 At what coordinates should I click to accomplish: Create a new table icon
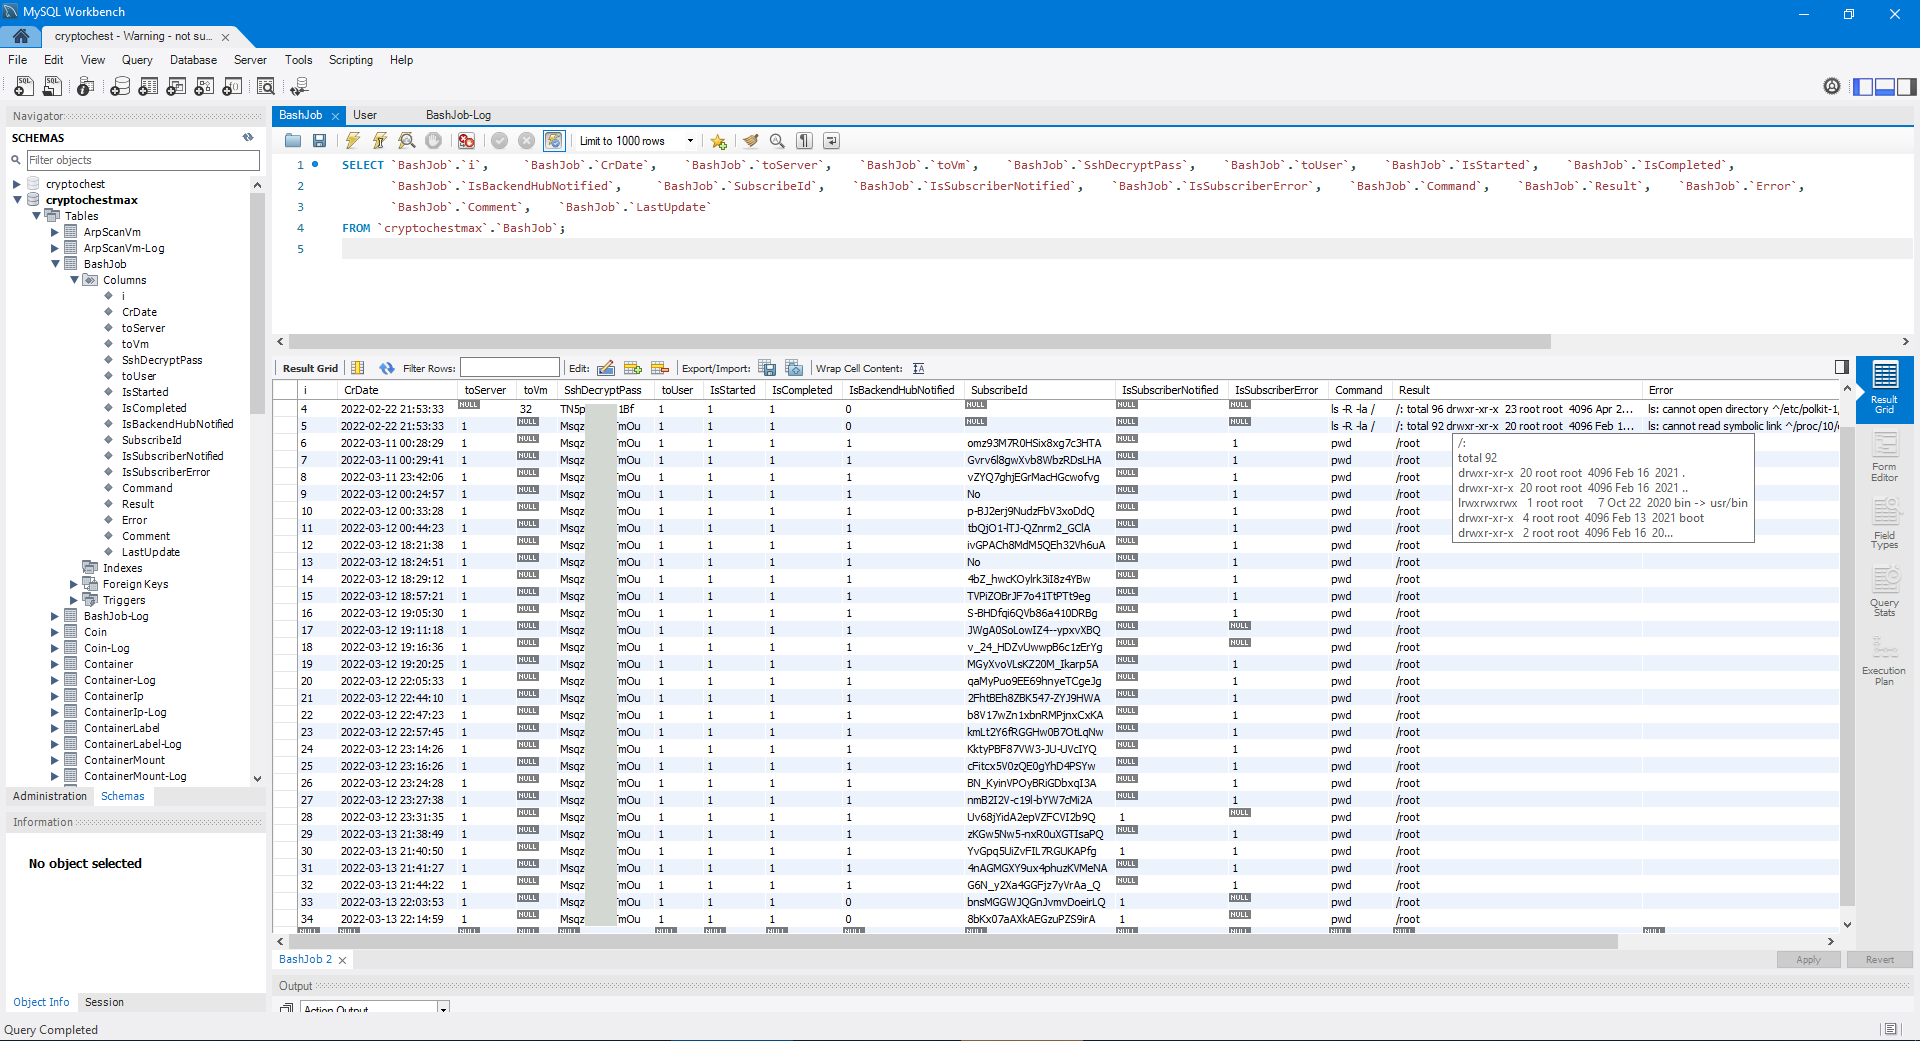[x=148, y=87]
